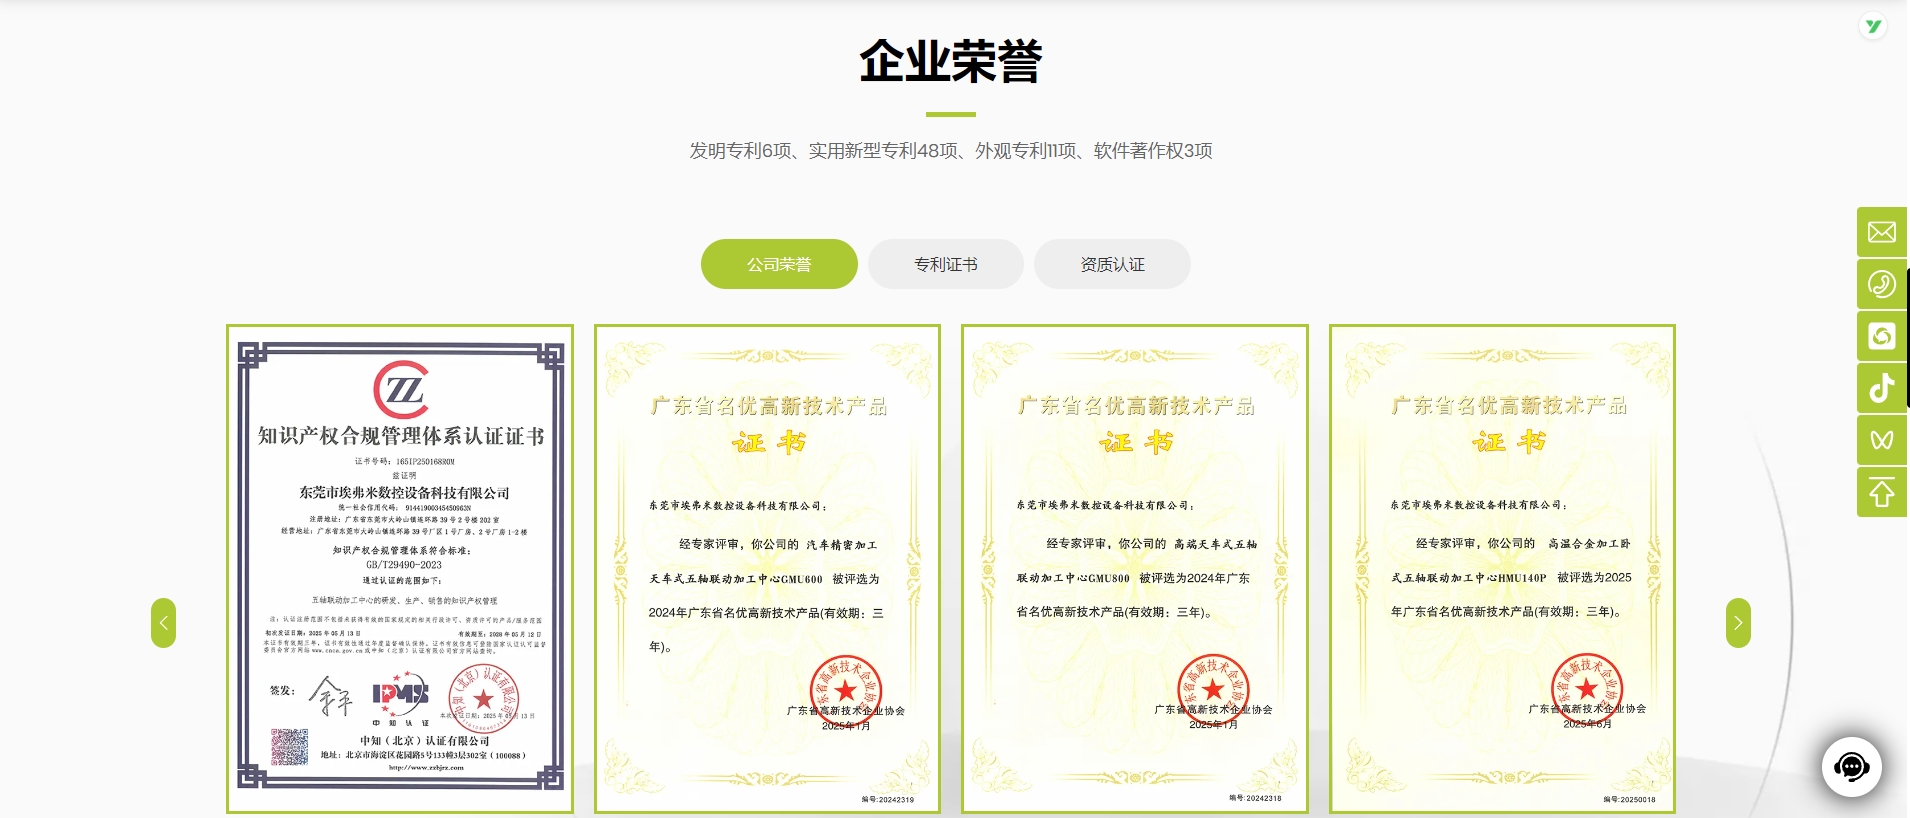Click the green Y icon at top right
1910x818 pixels.
pyautogui.click(x=1873, y=27)
